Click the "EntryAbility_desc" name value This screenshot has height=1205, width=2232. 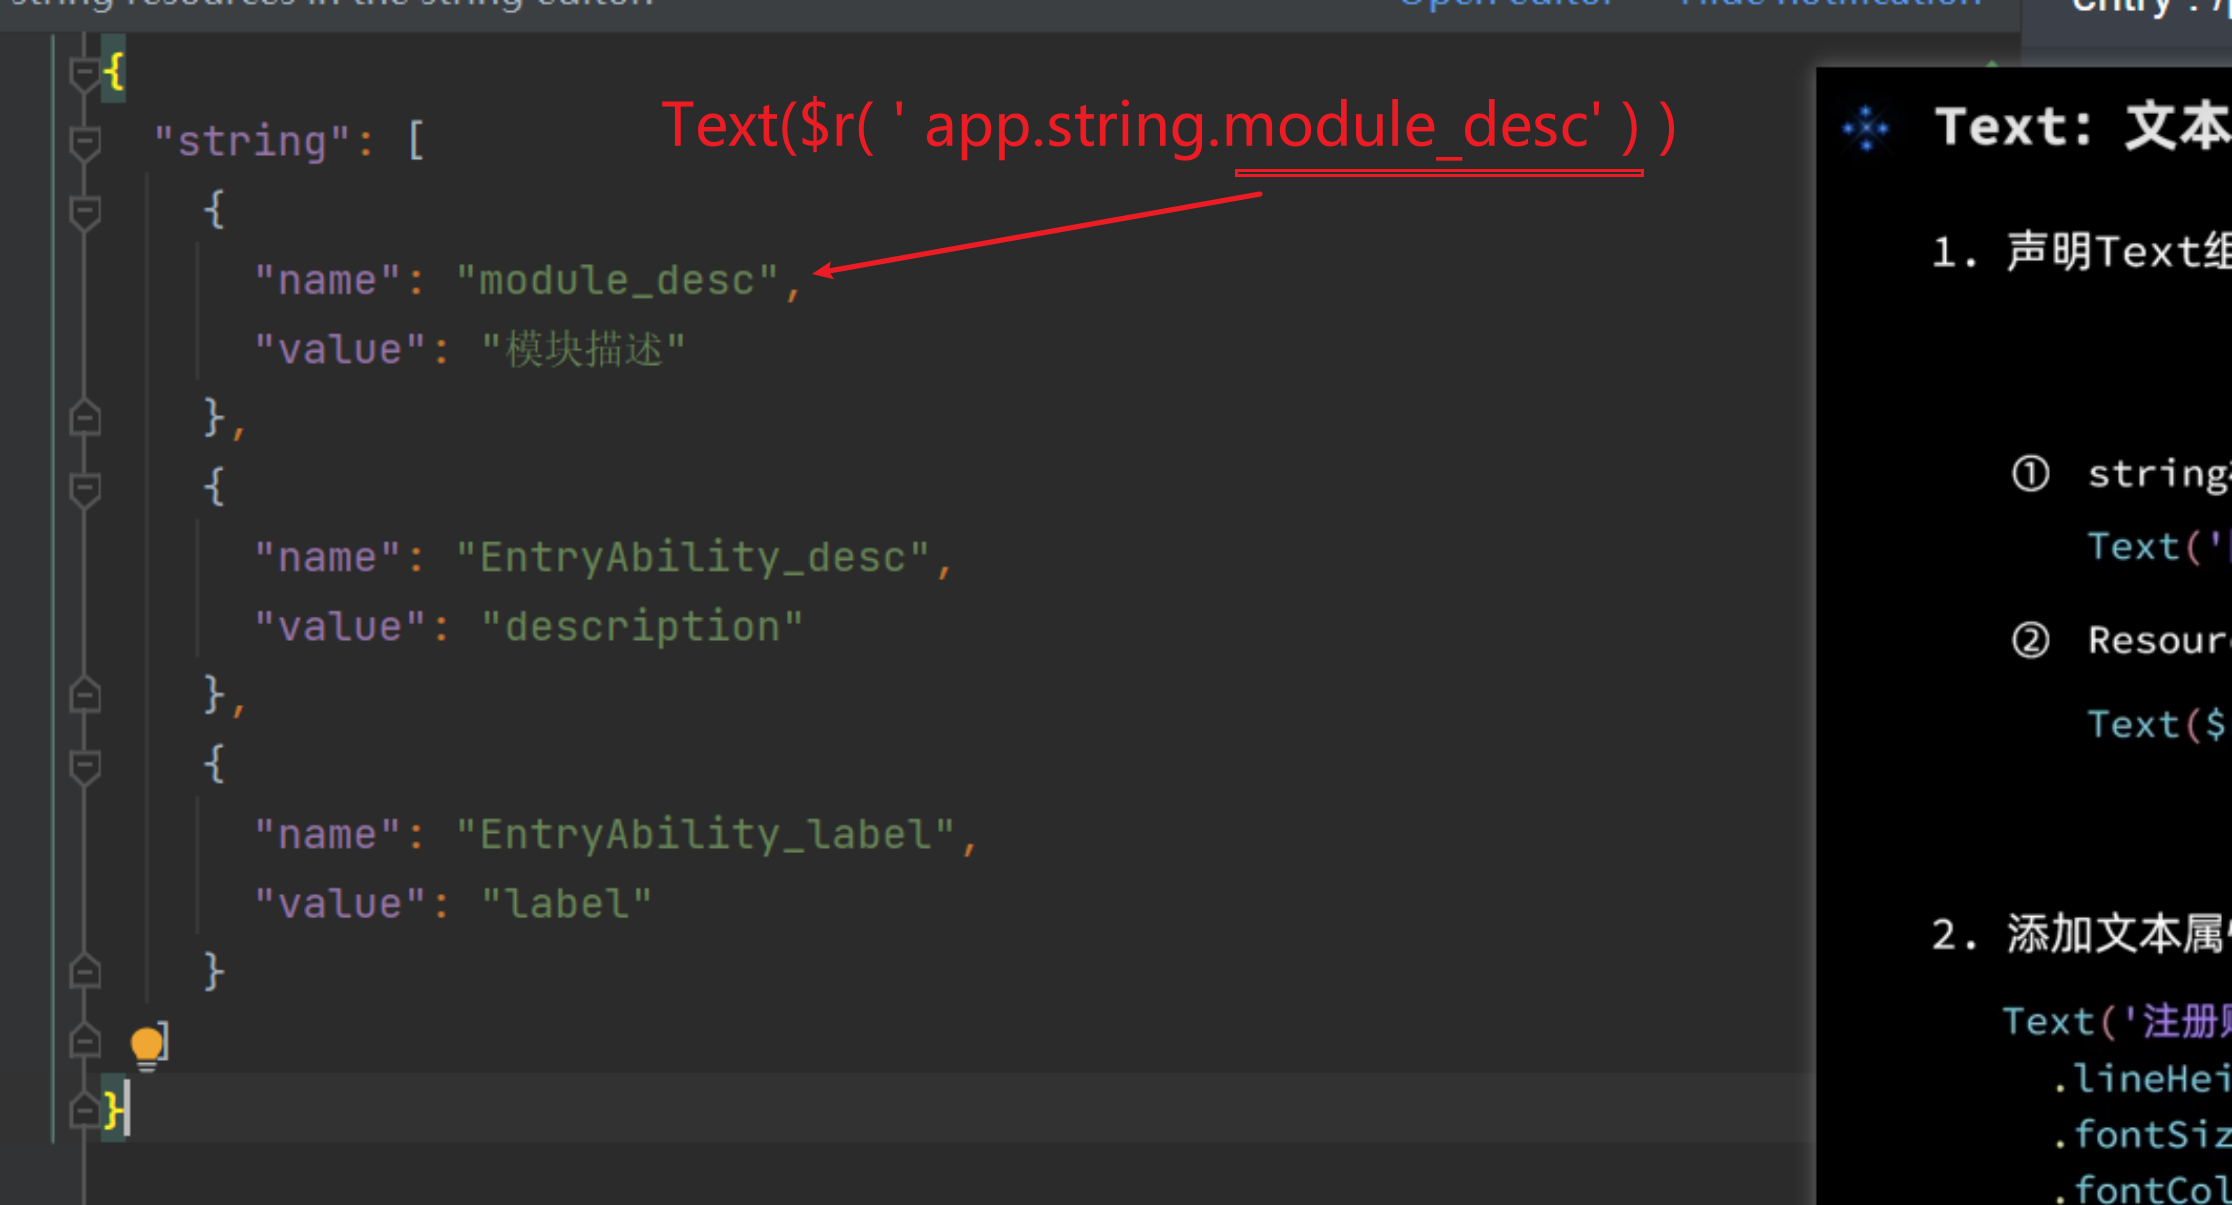(693, 558)
